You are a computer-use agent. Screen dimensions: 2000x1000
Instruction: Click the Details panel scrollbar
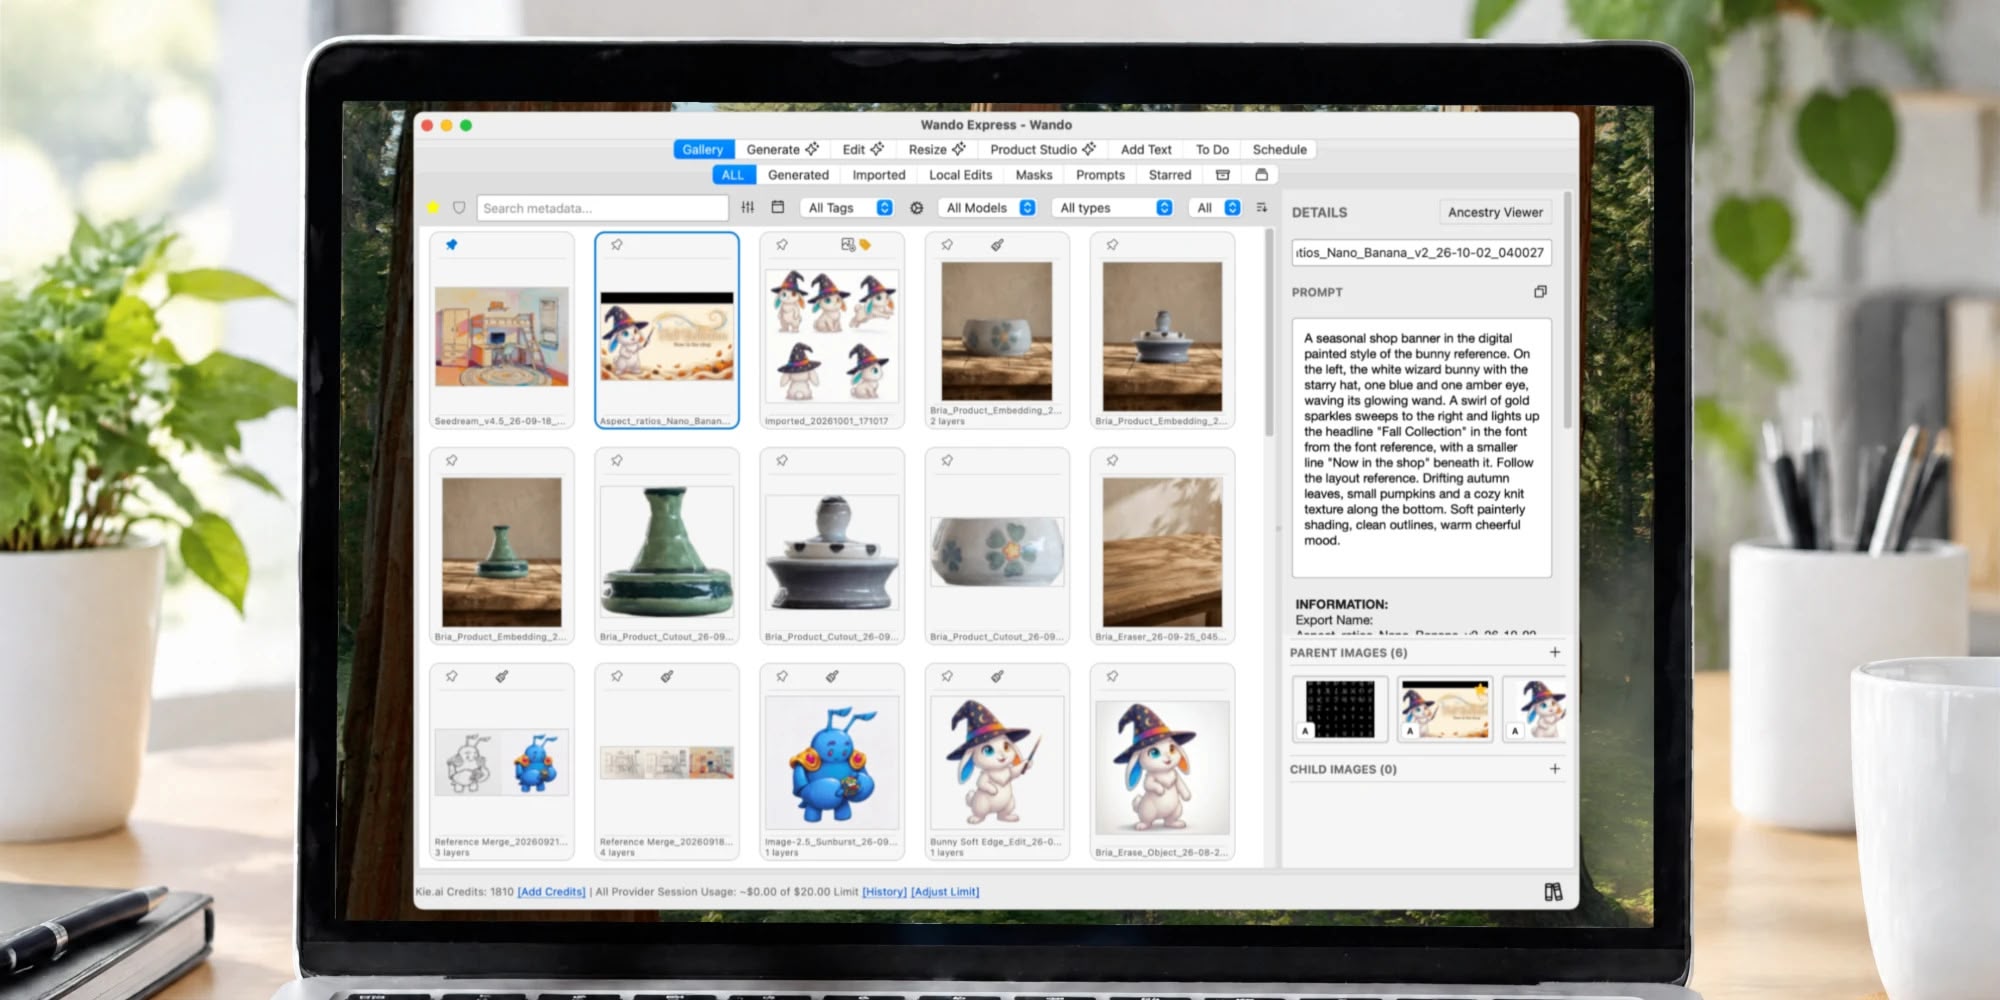click(1567, 312)
